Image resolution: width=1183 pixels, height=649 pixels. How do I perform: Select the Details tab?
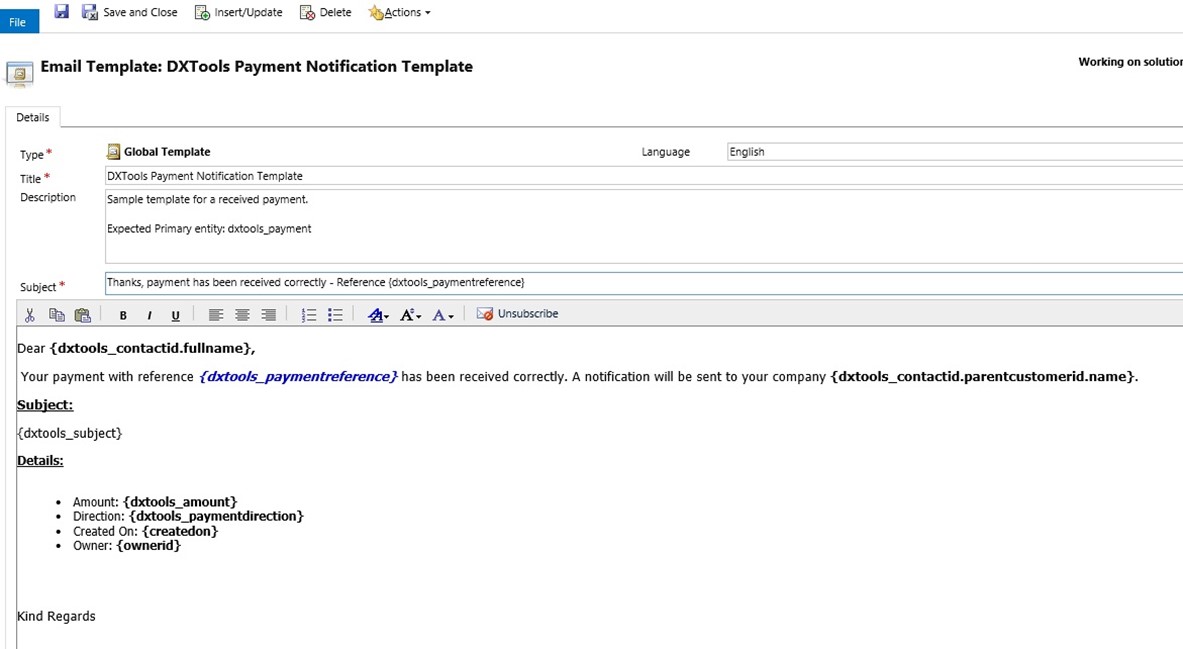tap(32, 117)
